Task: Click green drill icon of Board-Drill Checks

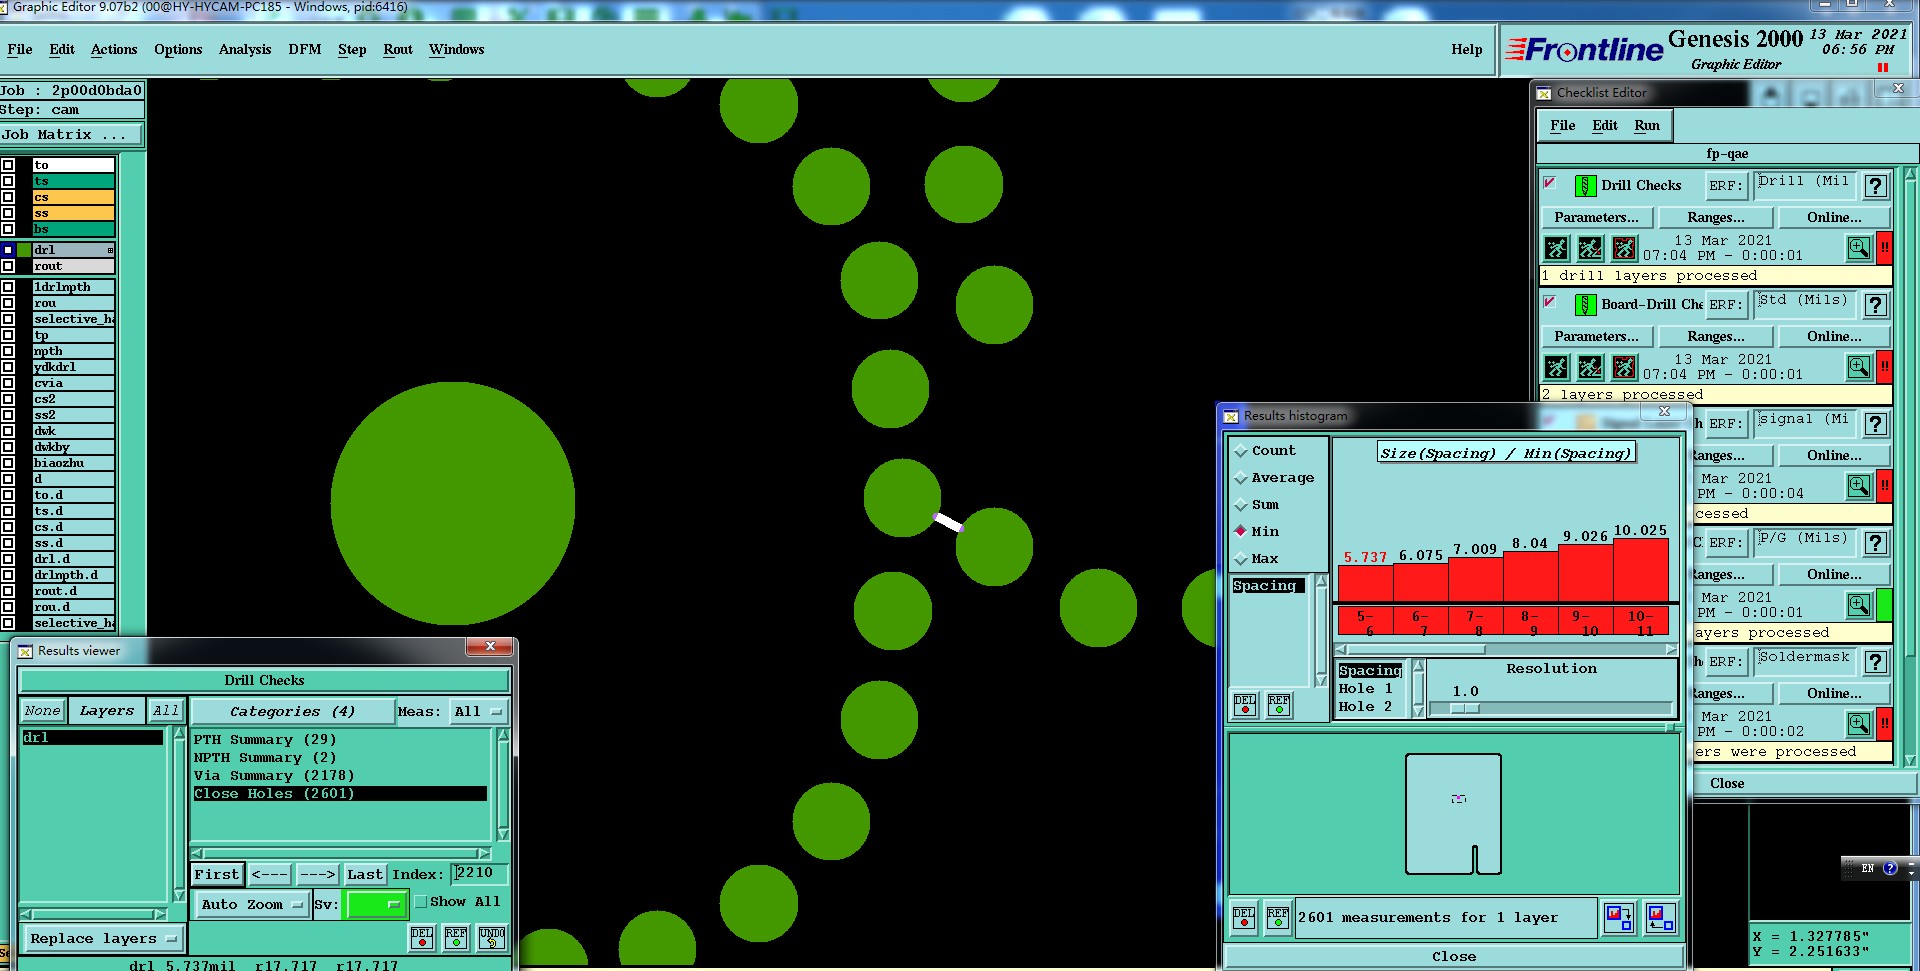Action: [1585, 305]
